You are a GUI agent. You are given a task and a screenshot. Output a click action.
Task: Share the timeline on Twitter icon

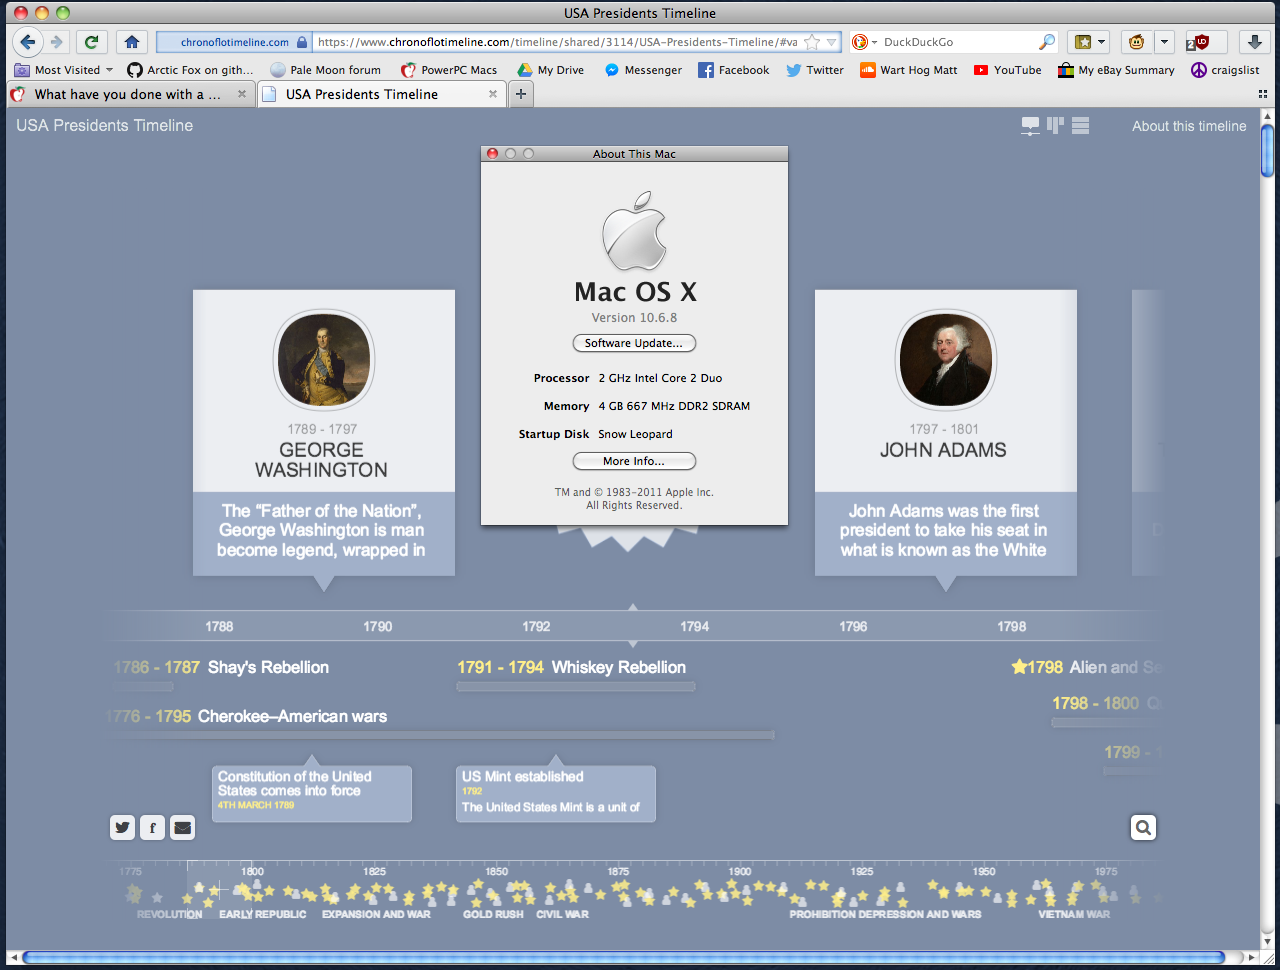[x=123, y=827]
